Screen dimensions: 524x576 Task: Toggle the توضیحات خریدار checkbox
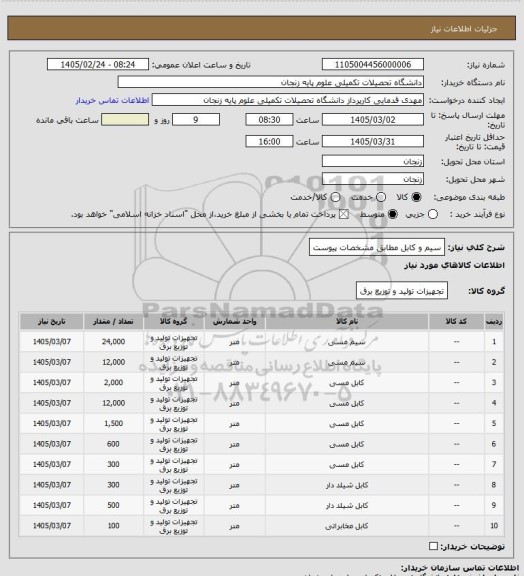433,546
